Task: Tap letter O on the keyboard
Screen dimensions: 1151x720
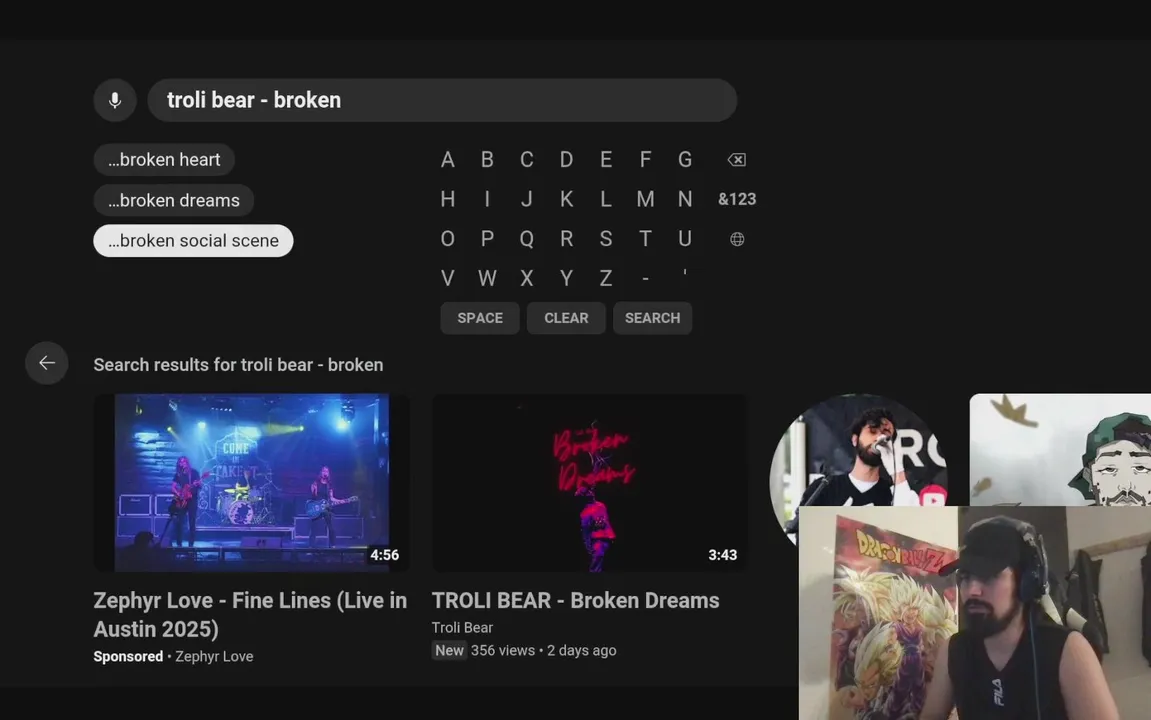Action: click(447, 239)
